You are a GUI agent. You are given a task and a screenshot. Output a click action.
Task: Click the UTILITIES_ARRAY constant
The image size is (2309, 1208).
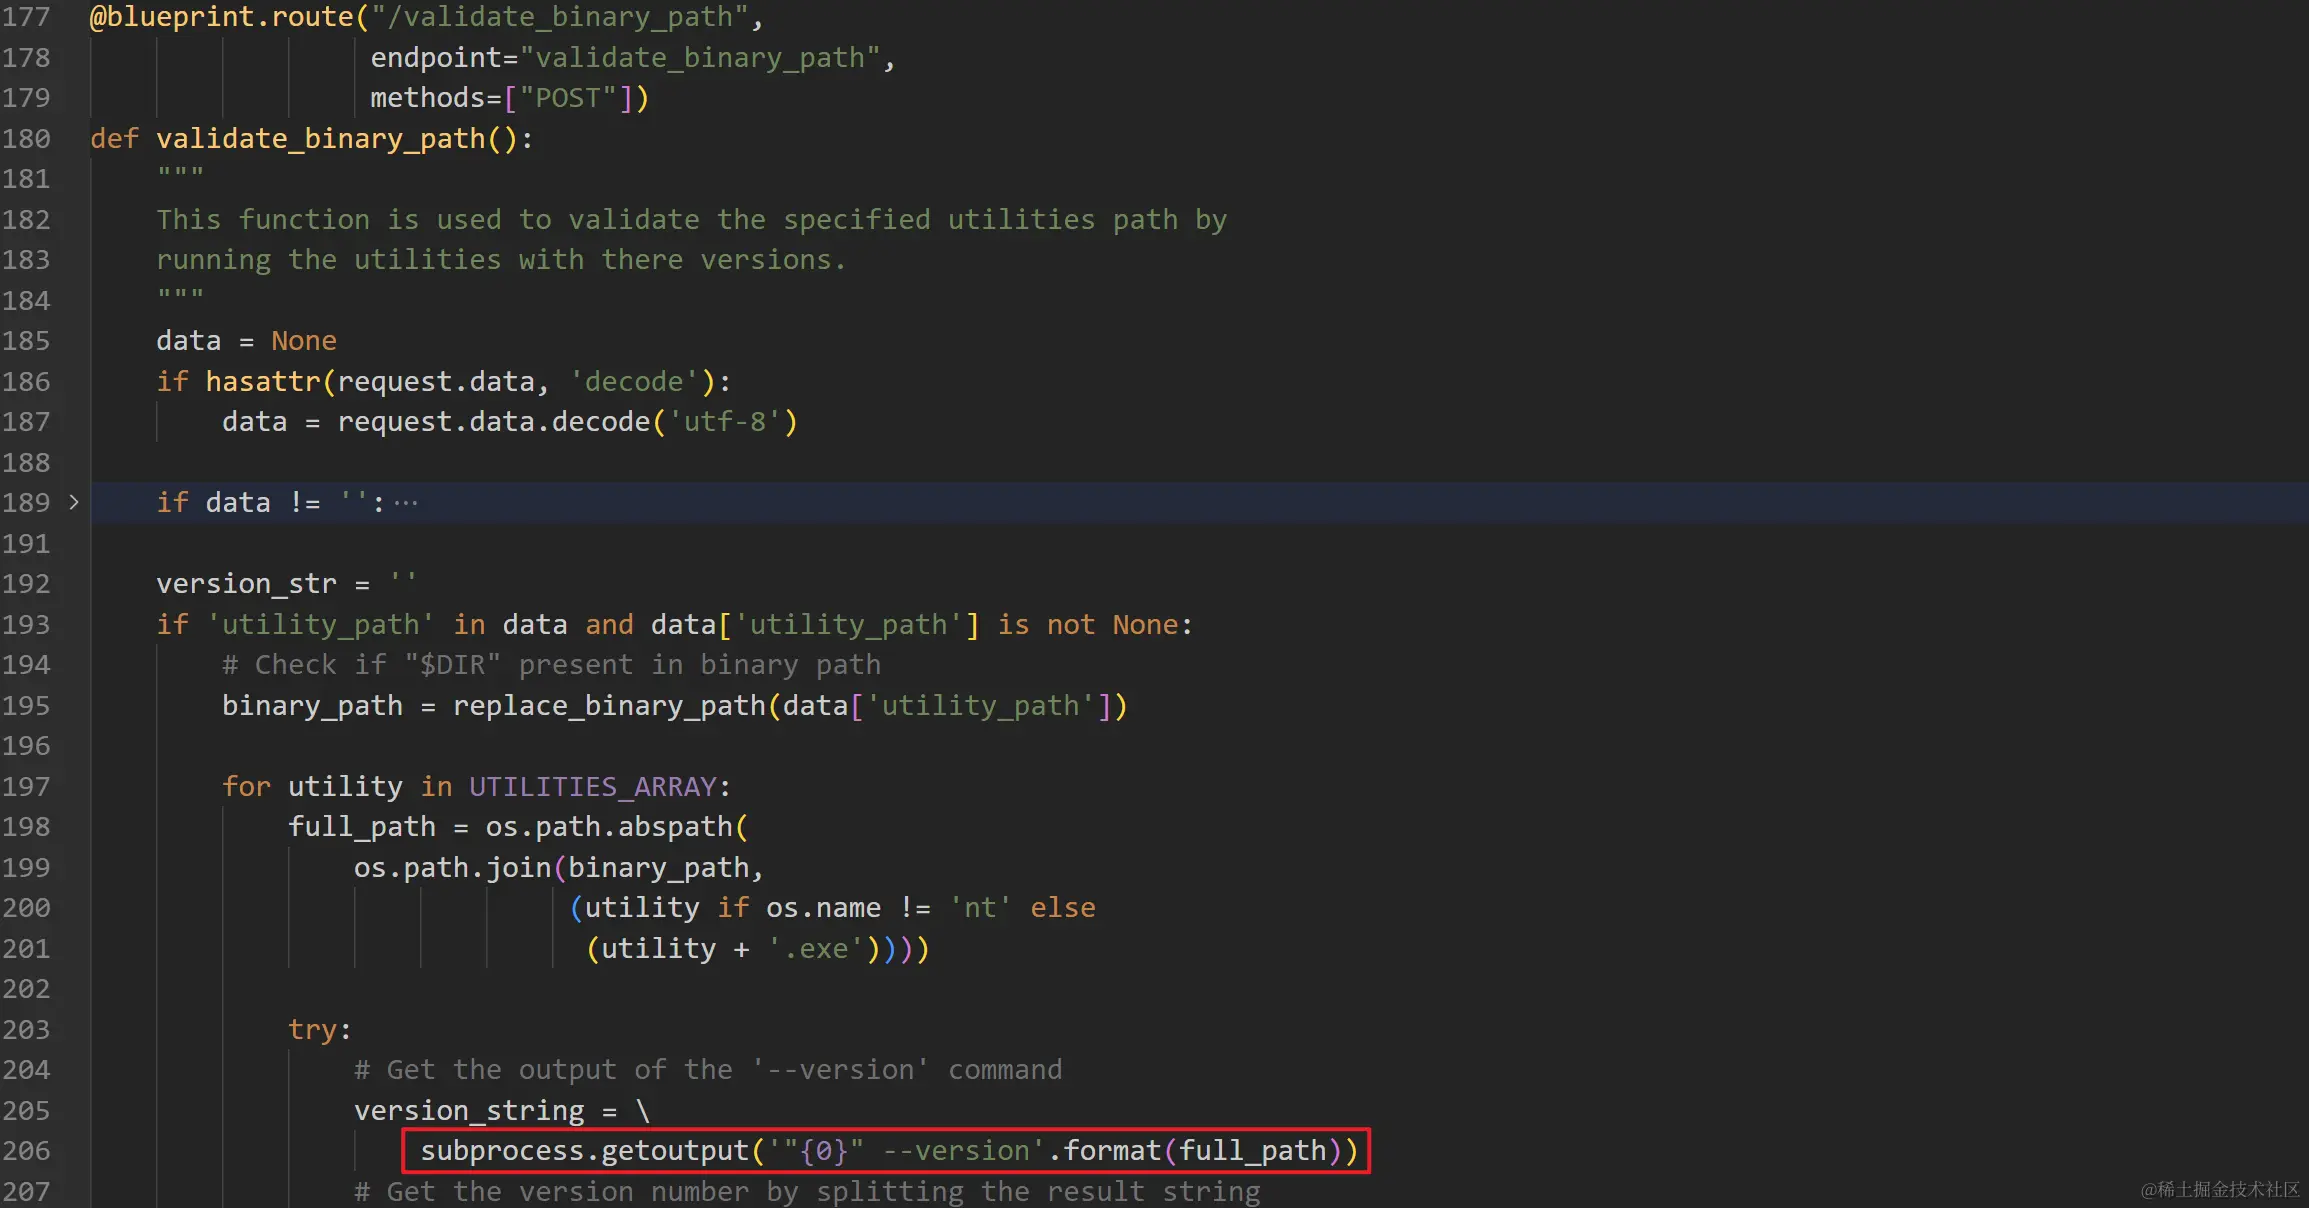click(x=592, y=786)
